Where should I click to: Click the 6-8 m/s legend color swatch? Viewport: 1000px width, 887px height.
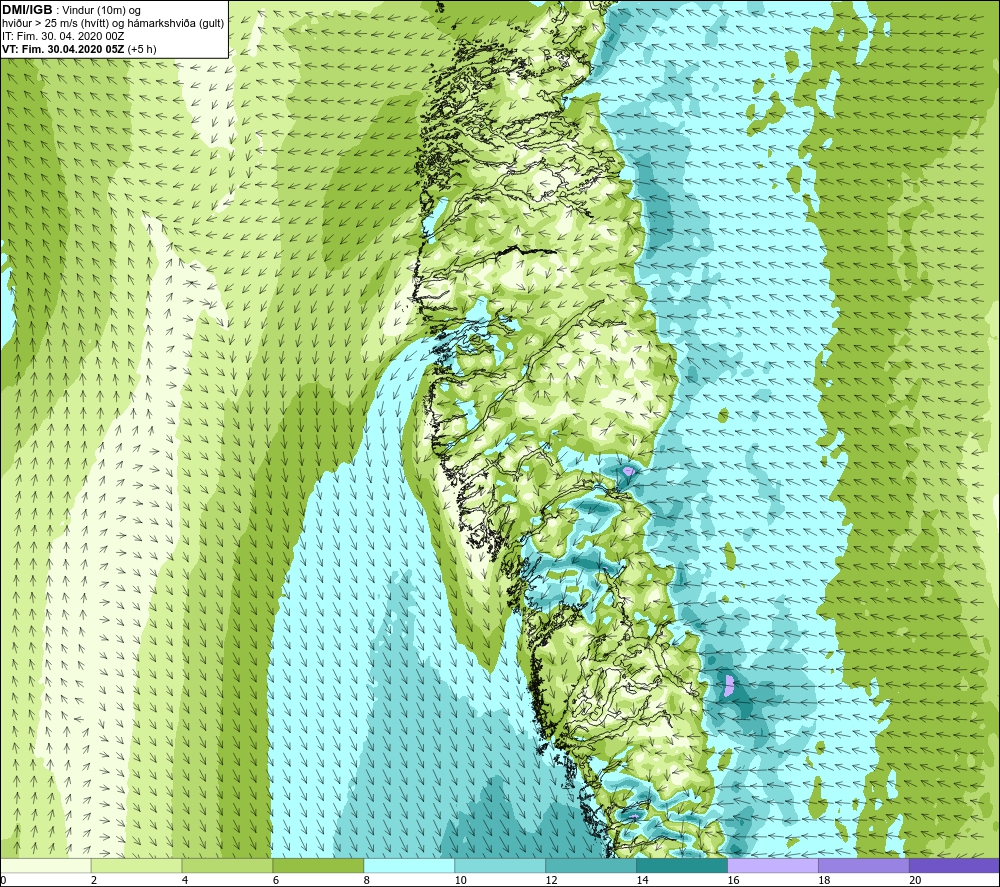pos(318,865)
